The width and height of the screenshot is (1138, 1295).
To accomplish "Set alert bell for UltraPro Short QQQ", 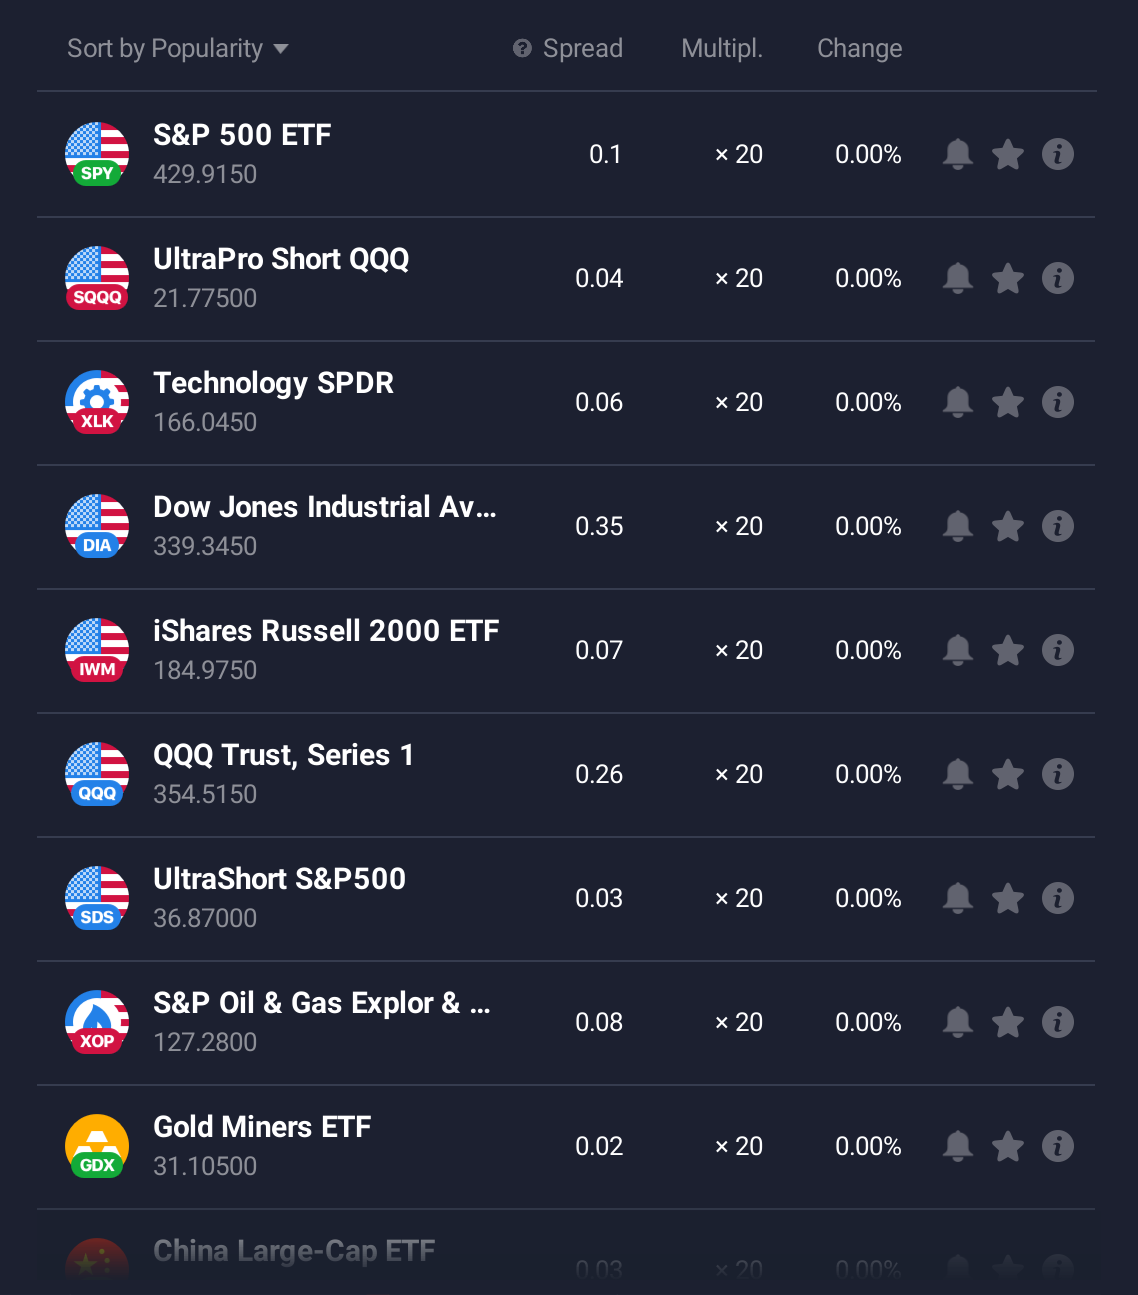I will click(957, 278).
